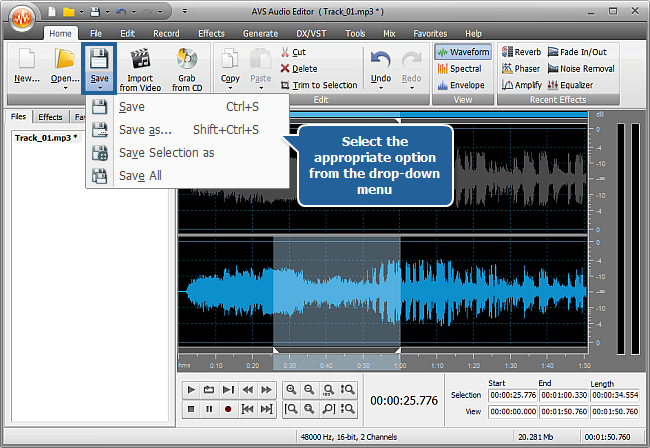Click the Redo arrow icon
650x448 pixels.
[x=412, y=59]
